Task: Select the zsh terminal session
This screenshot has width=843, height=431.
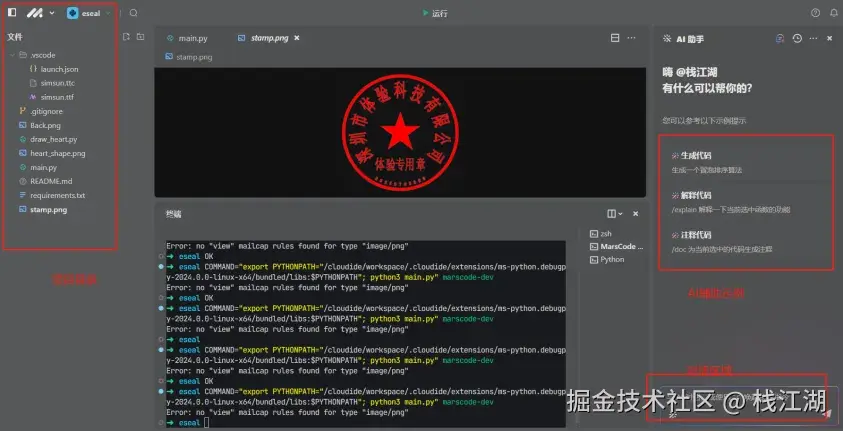Action: [x=601, y=234]
